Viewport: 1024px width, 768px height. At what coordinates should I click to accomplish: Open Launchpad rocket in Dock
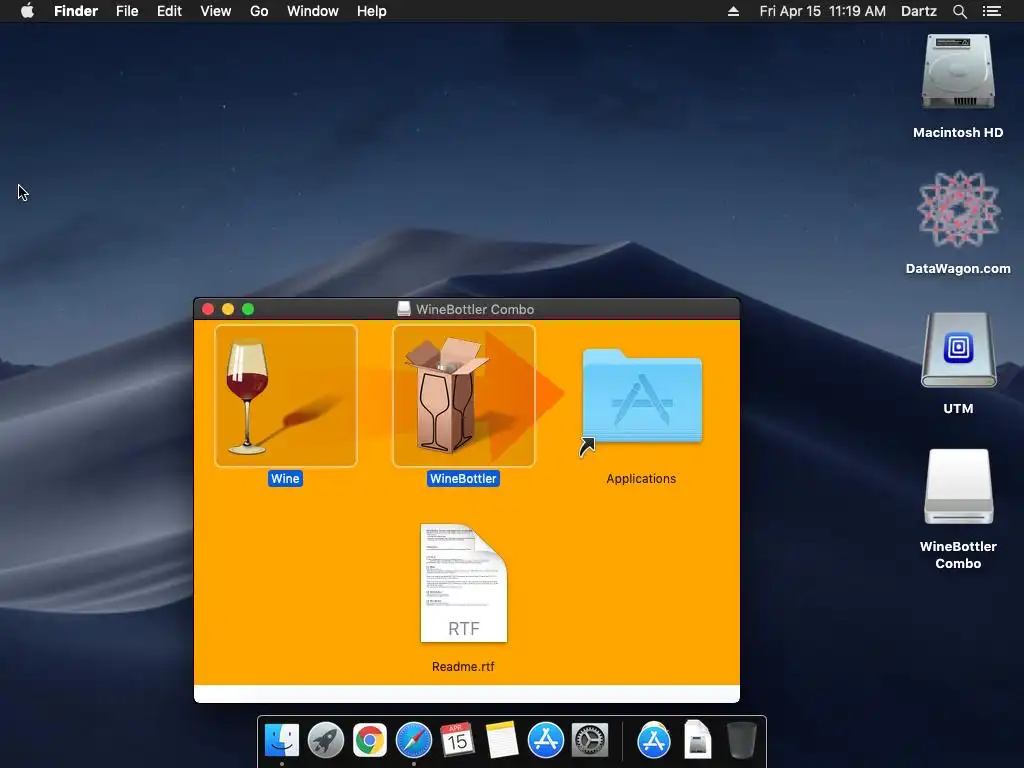click(326, 741)
